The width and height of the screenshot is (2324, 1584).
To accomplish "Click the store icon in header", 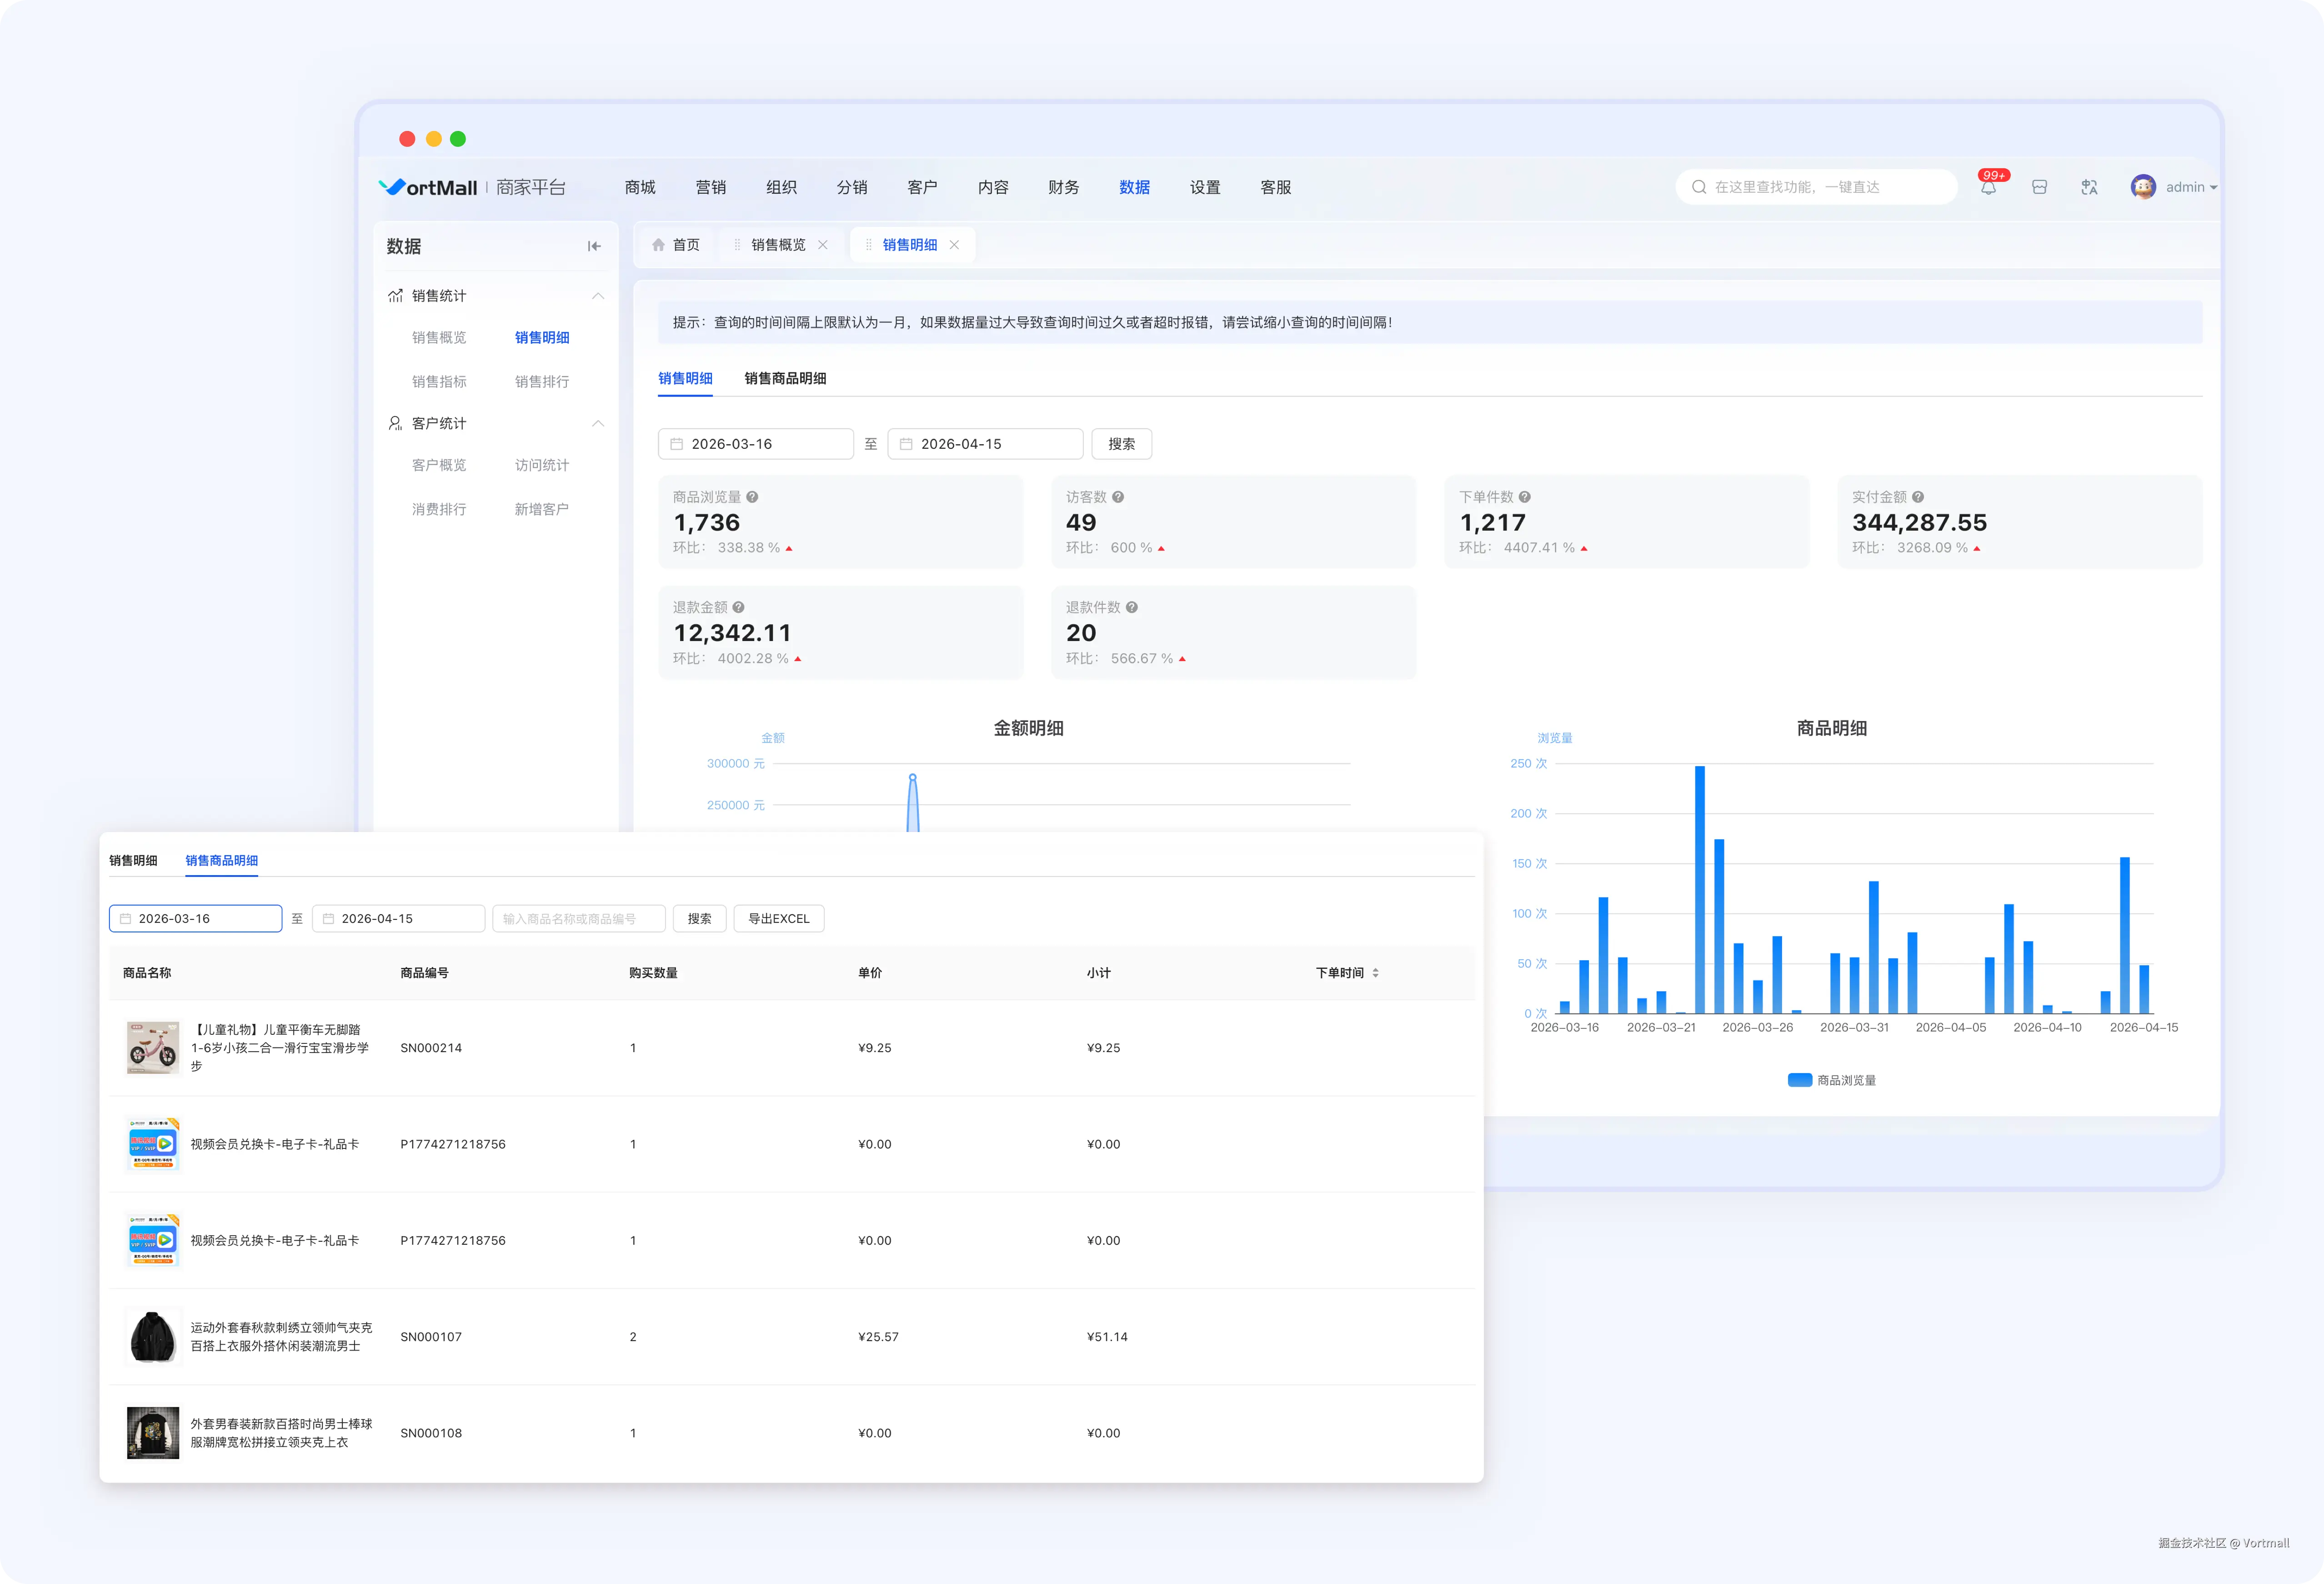I will click(2039, 187).
